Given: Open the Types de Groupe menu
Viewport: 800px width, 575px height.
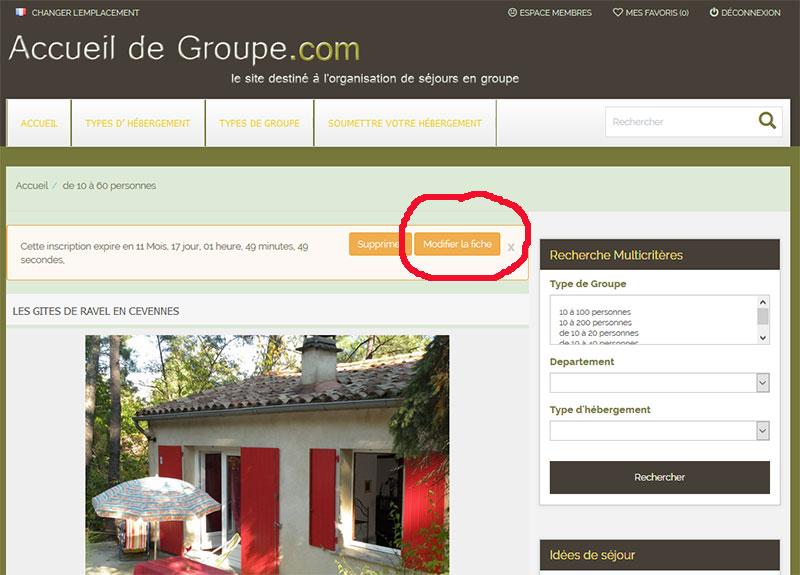Looking at the screenshot, I should pos(259,123).
